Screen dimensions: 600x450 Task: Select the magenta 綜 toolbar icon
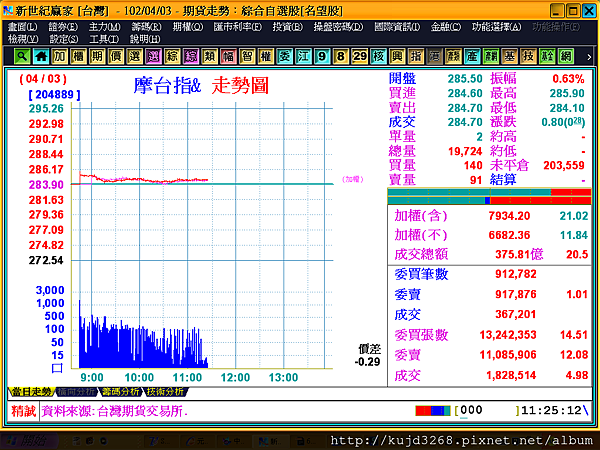coord(191,57)
